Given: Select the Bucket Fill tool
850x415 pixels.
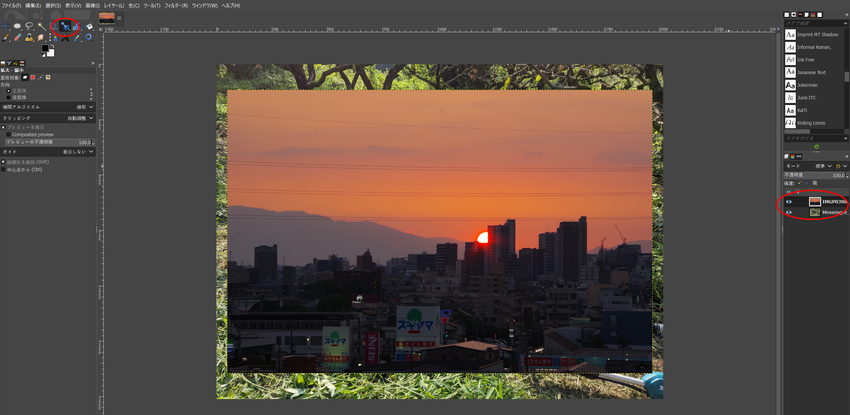Looking at the screenshot, I should [x=89, y=27].
